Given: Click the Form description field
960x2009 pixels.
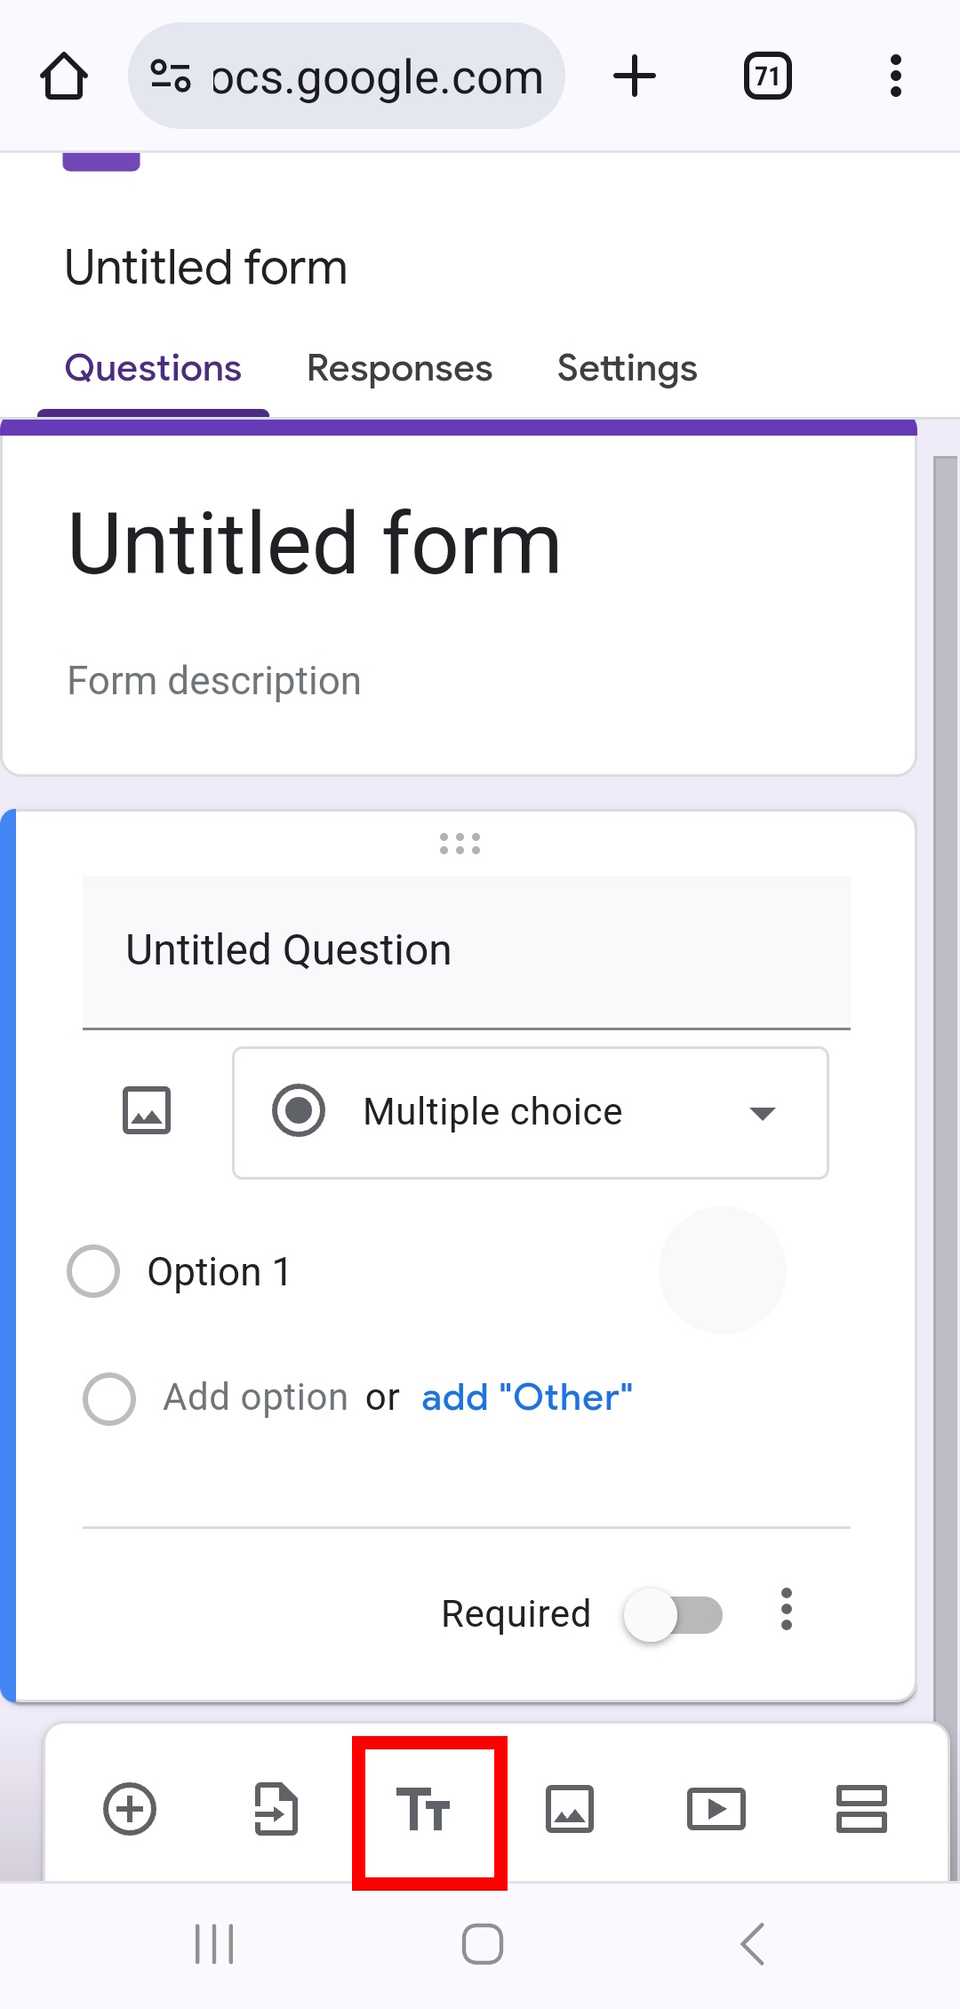Looking at the screenshot, I should (213, 681).
